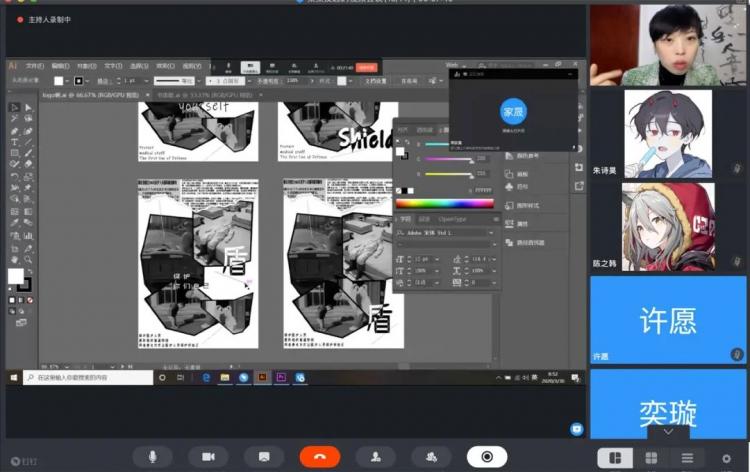Open the brush definition dropdown
The image size is (750, 472).
(x=249, y=81)
